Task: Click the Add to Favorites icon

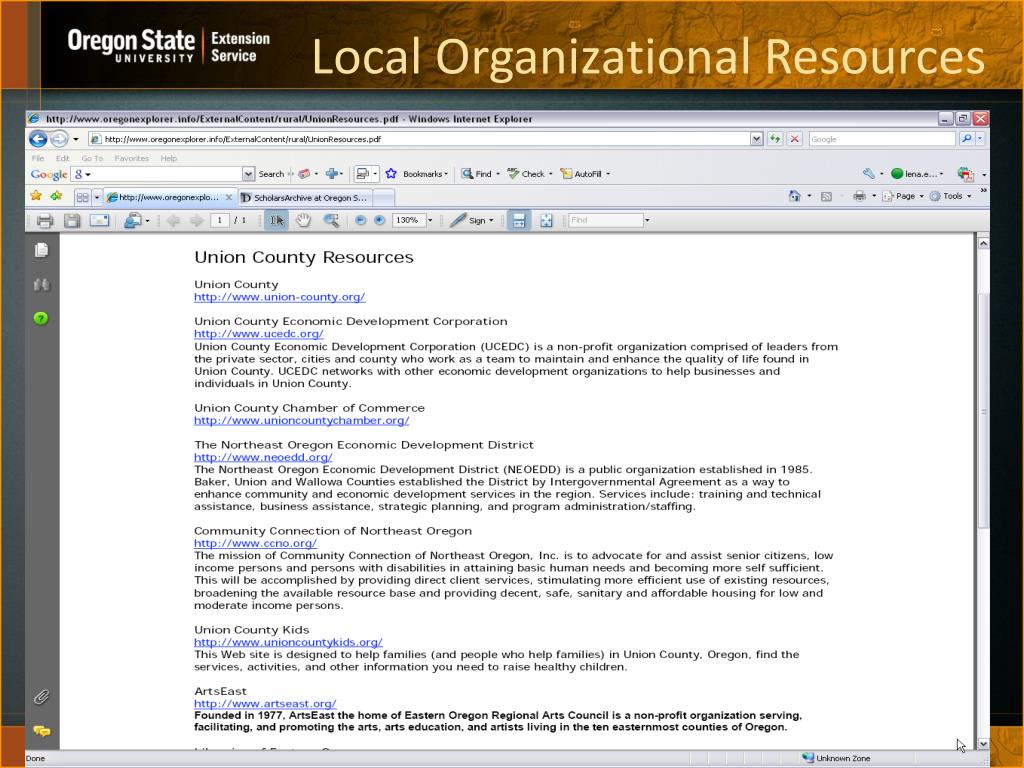Action: (x=57, y=196)
